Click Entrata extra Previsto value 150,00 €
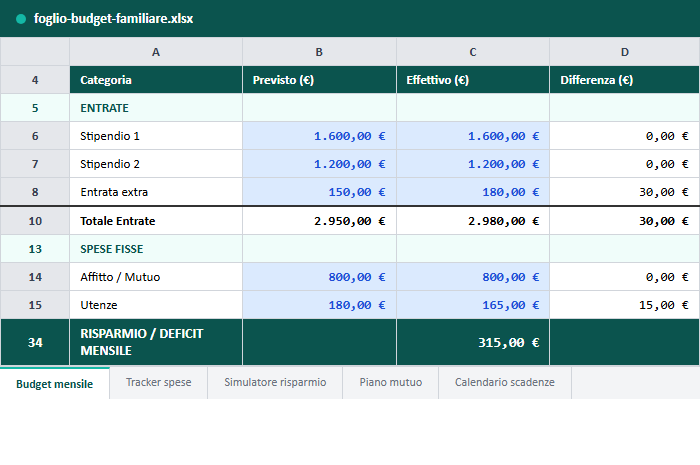700x465 pixels. [319, 192]
